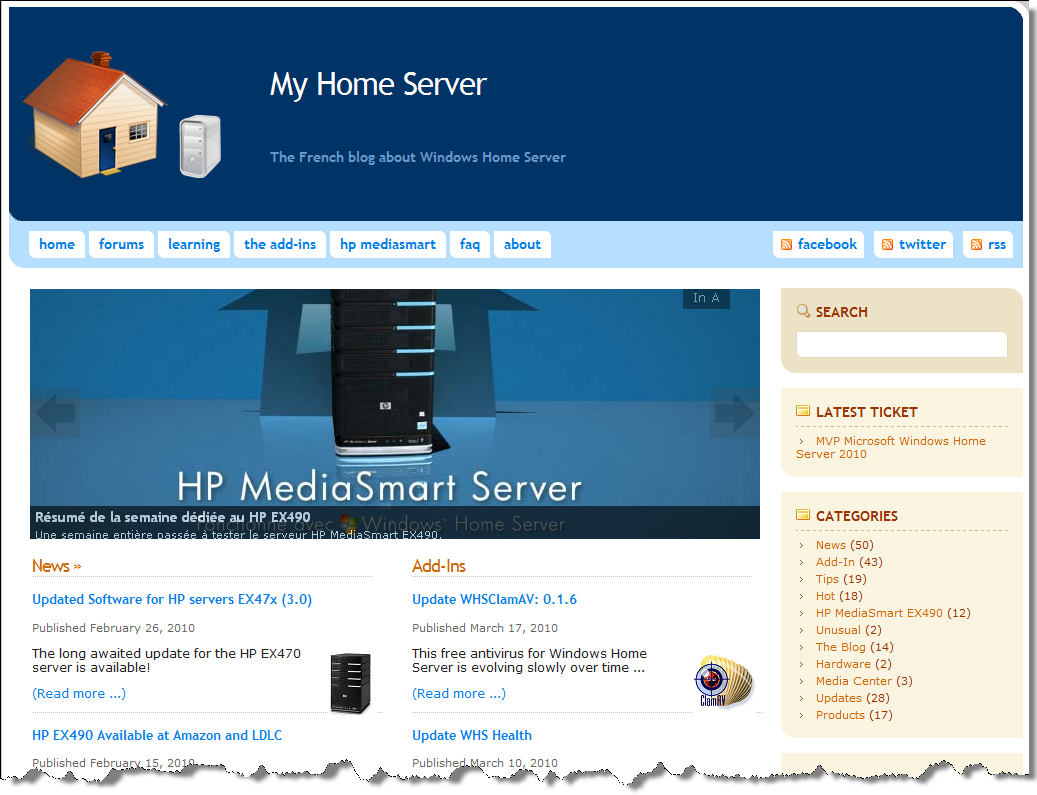Screen dimensions: 1037x795
Task: Click the News section heading
Action: coord(57,566)
